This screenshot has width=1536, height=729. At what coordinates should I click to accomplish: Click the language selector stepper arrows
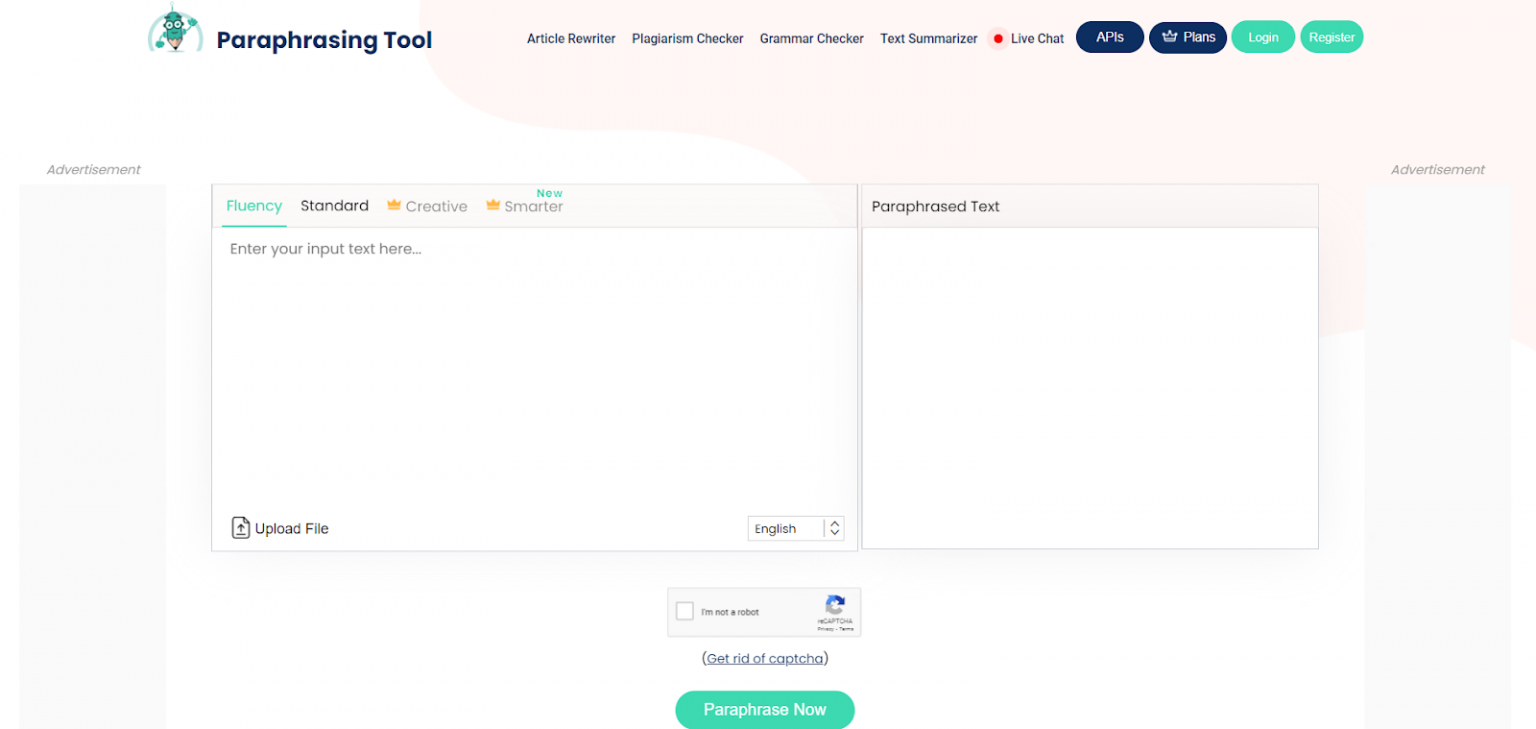[x=834, y=528]
